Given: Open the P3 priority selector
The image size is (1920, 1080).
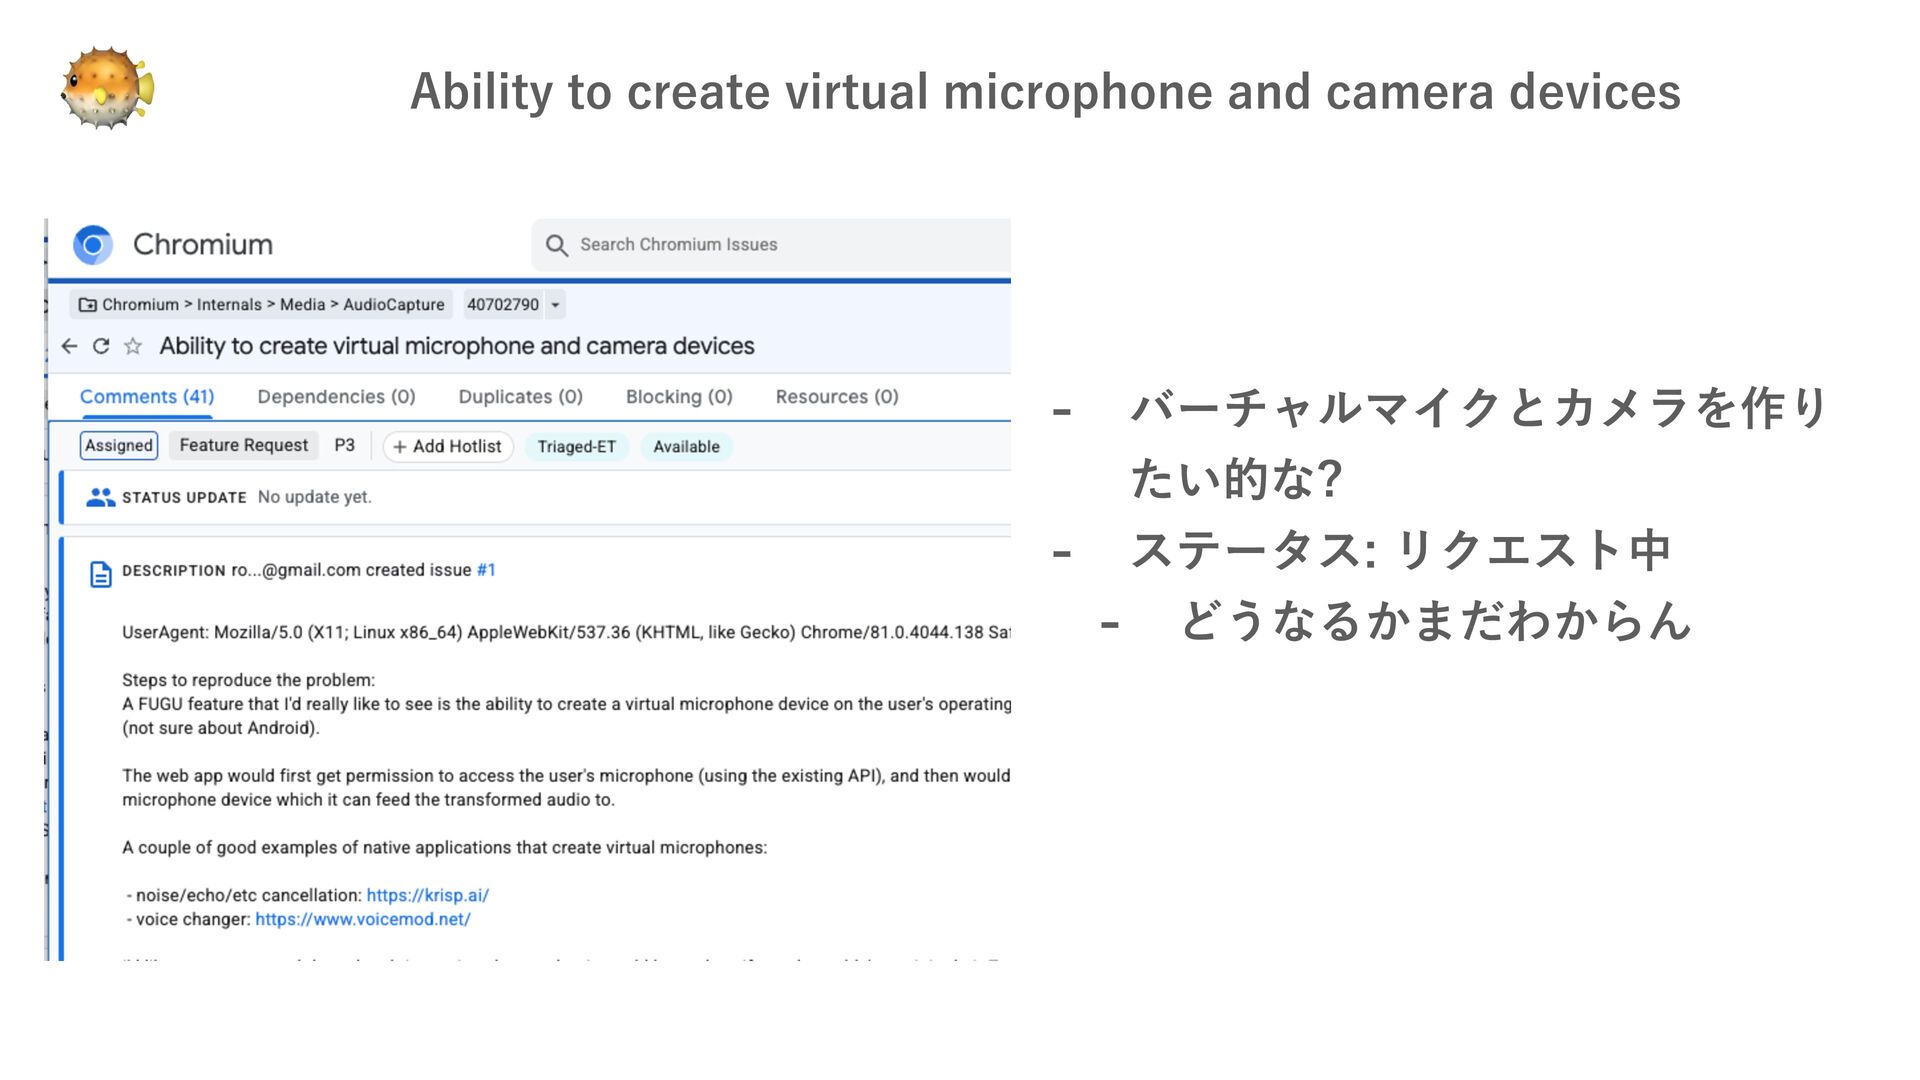Looking at the screenshot, I should pos(344,446).
